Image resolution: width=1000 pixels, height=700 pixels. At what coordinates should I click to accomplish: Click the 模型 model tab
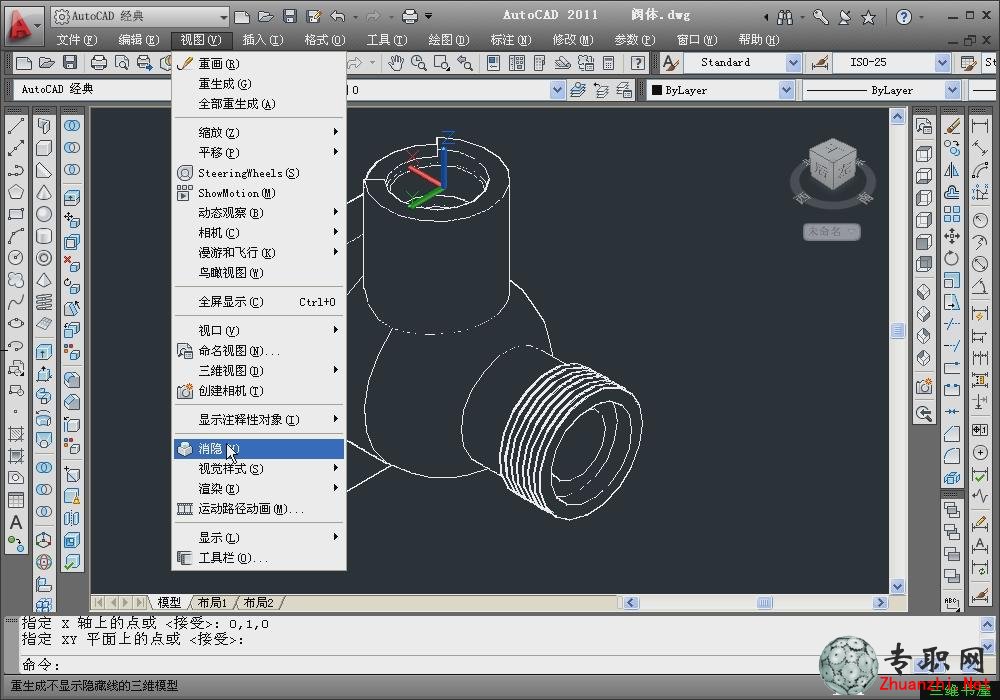[x=169, y=602]
